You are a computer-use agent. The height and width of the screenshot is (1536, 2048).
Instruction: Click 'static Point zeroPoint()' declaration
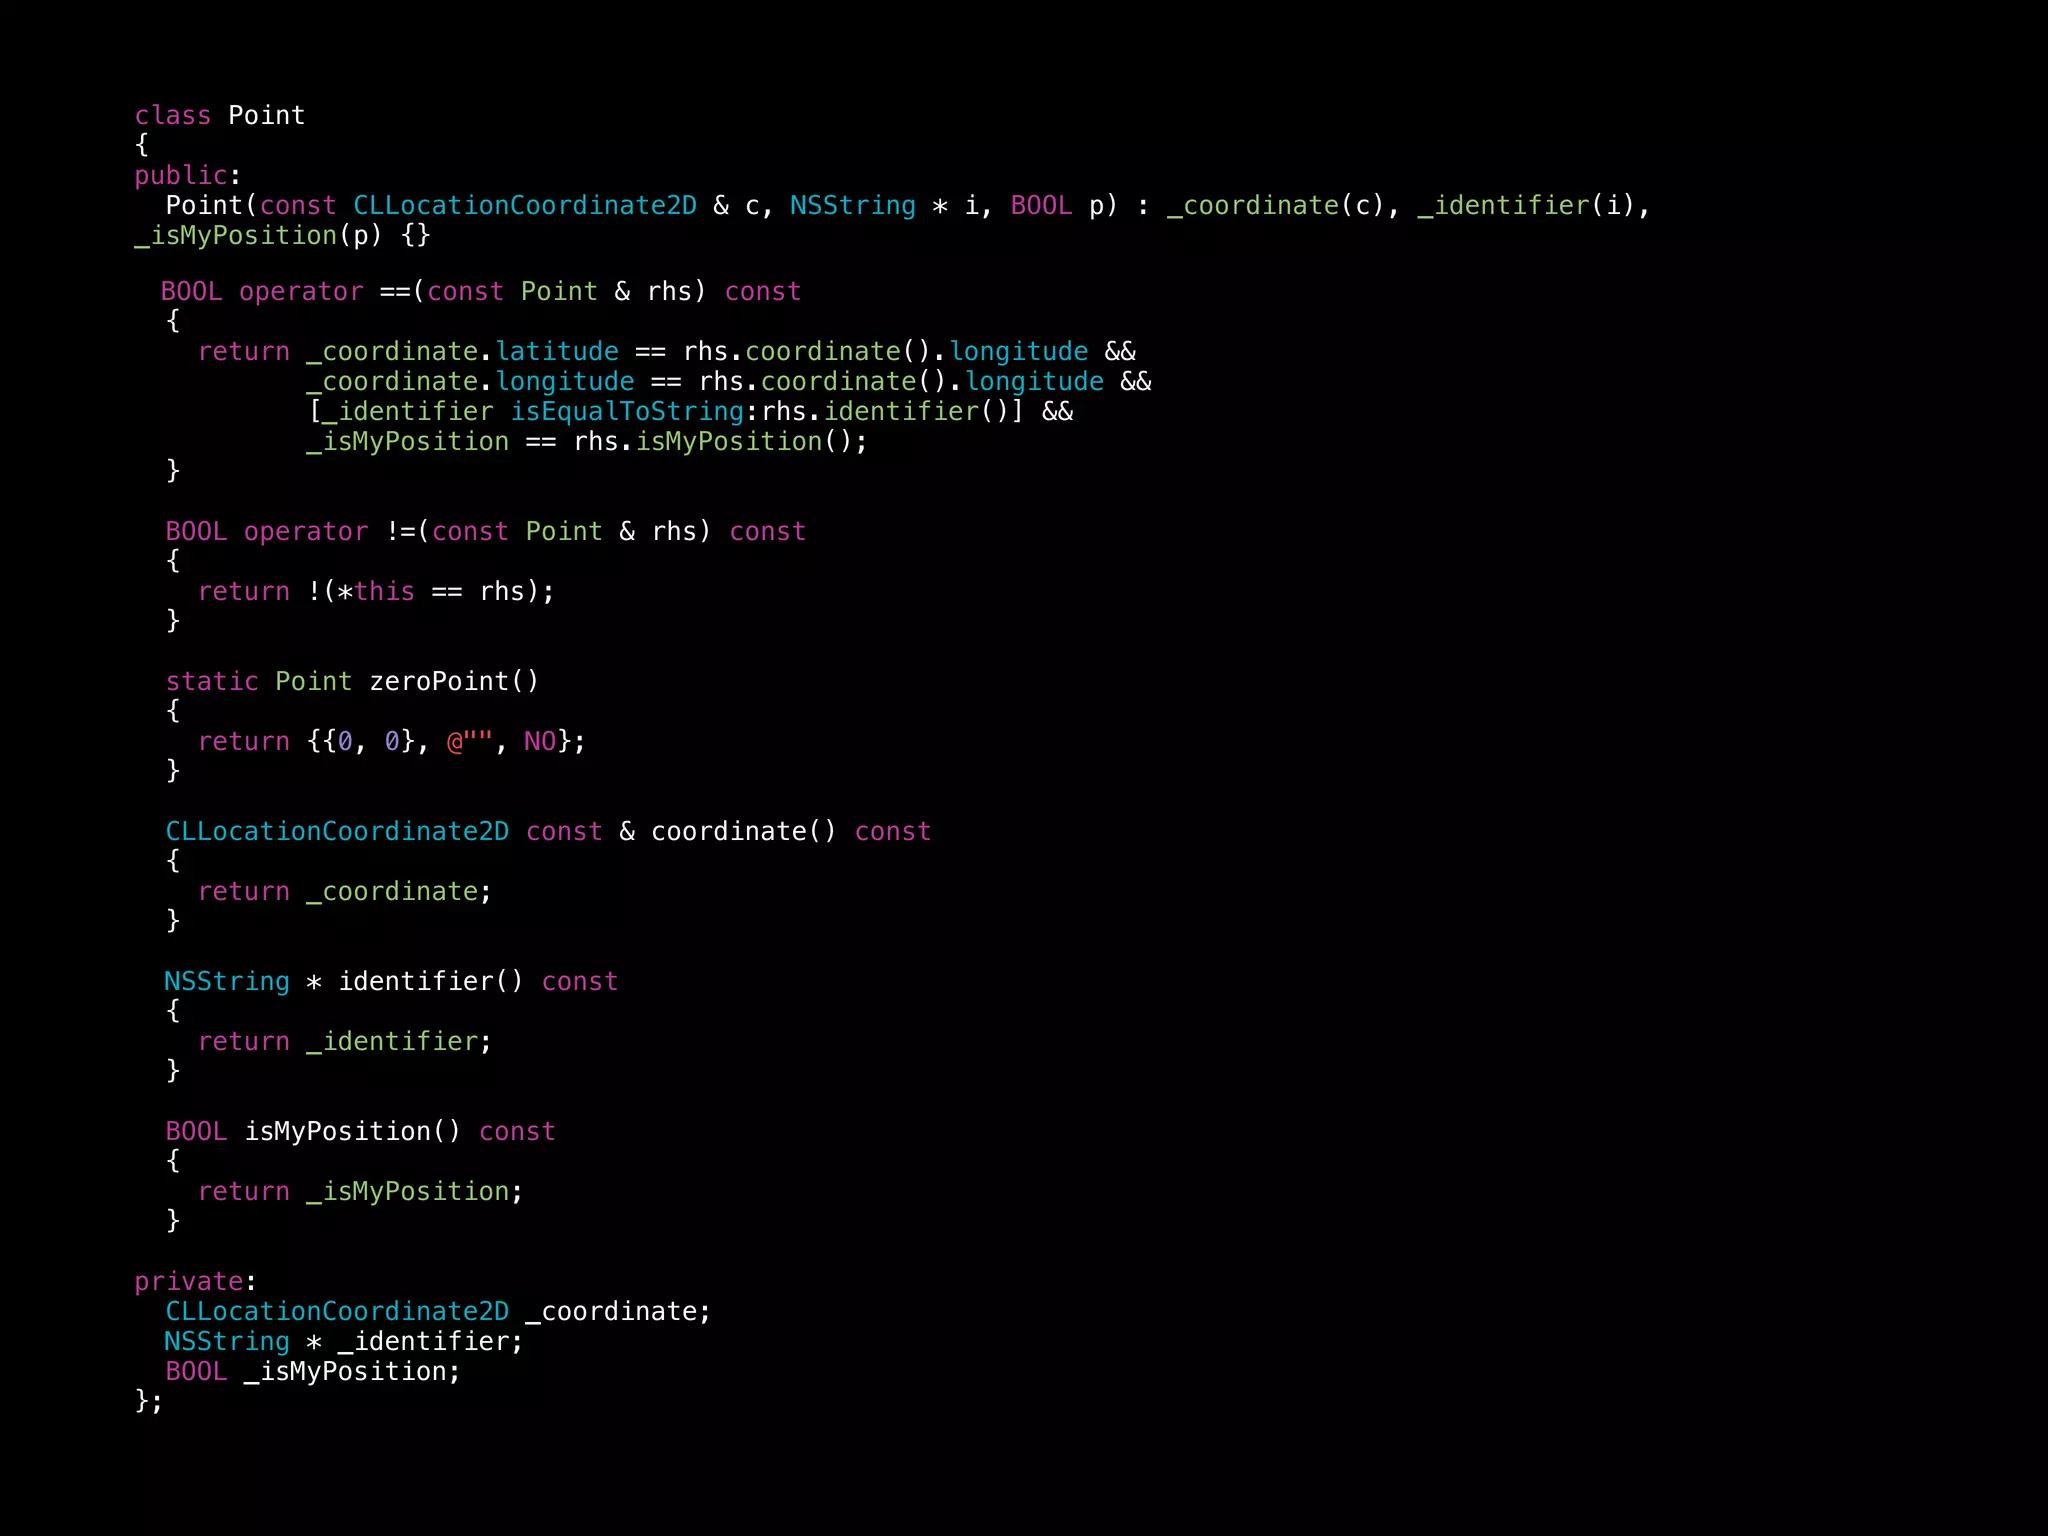(x=353, y=682)
